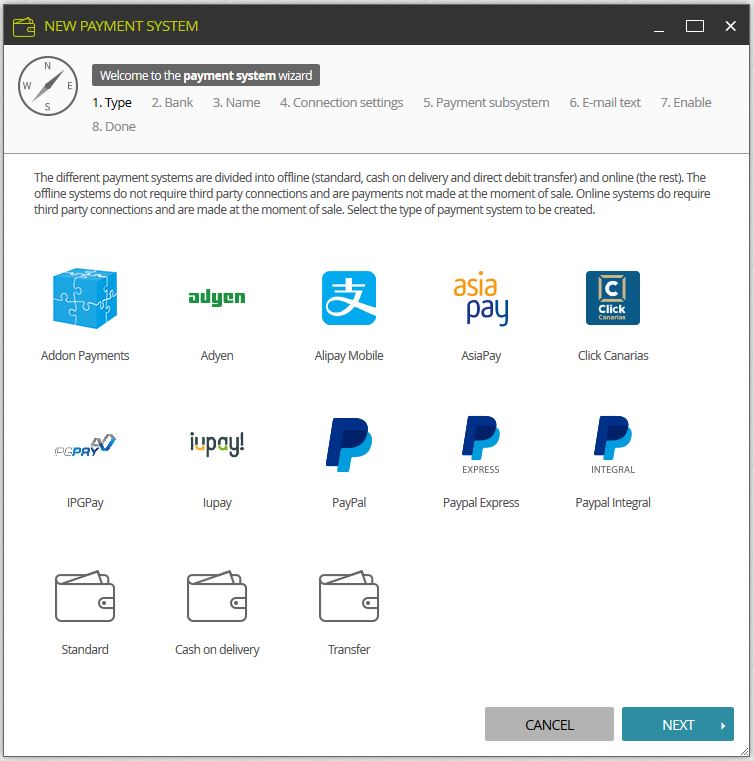Click the wallet icon in title bar
754x761 pixels.
tap(24, 27)
